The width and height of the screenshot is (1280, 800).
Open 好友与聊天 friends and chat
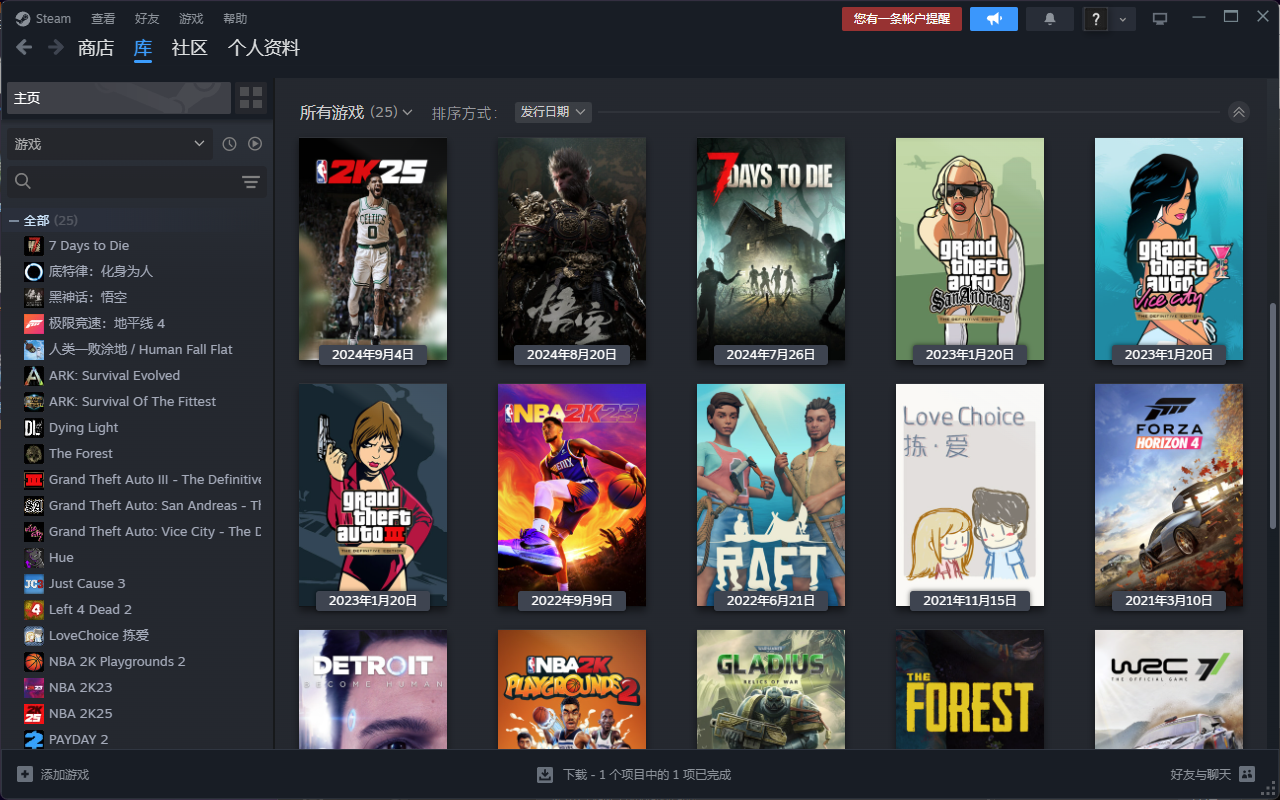pyautogui.click(x=1212, y=774)
